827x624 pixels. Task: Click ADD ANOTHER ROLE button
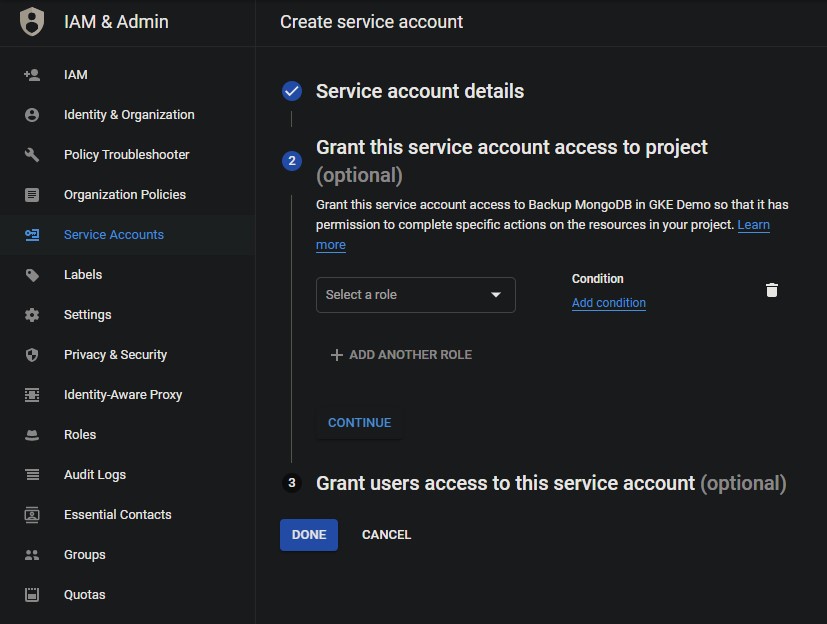coord(400,355)
